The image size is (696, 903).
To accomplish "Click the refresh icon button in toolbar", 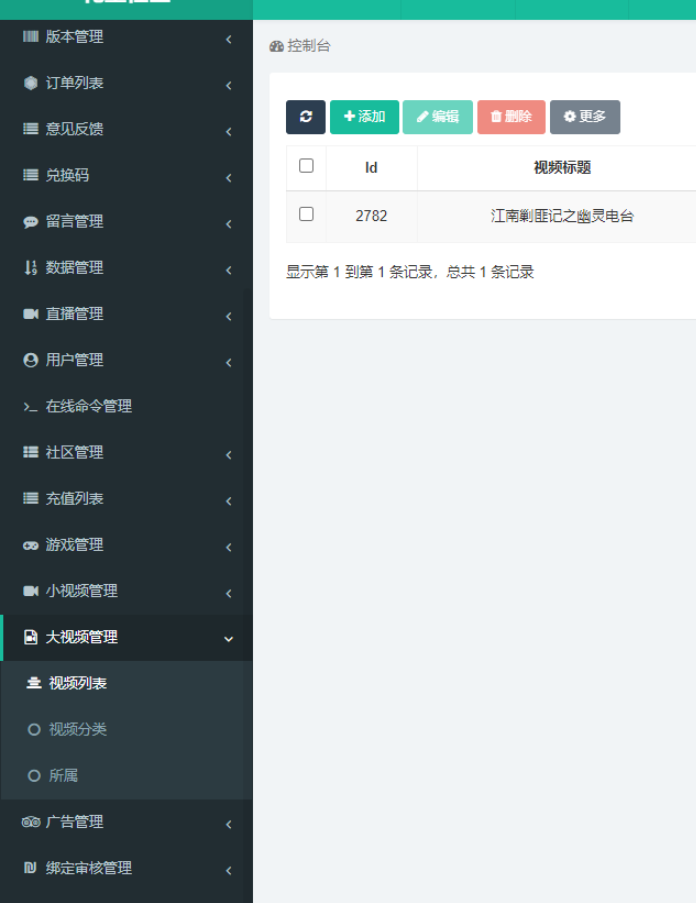I will [305, 117].
